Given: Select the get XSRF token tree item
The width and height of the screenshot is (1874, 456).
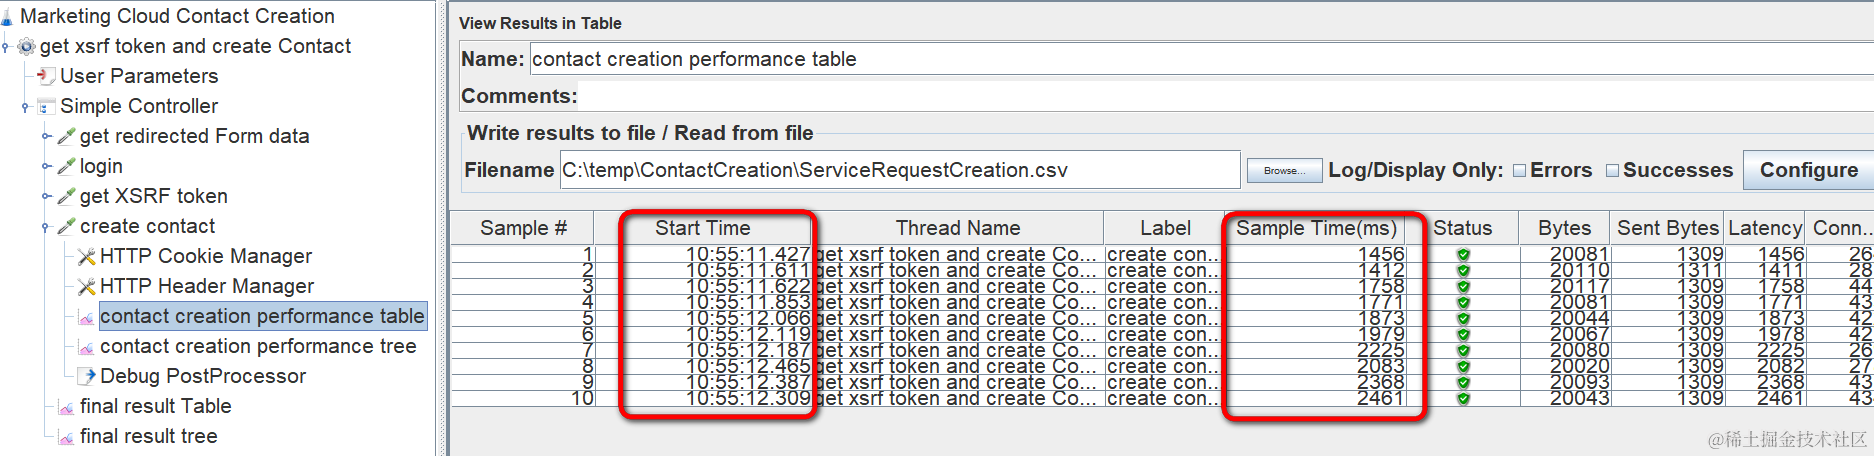Looking at the screenshot, I should coord(154,196).
